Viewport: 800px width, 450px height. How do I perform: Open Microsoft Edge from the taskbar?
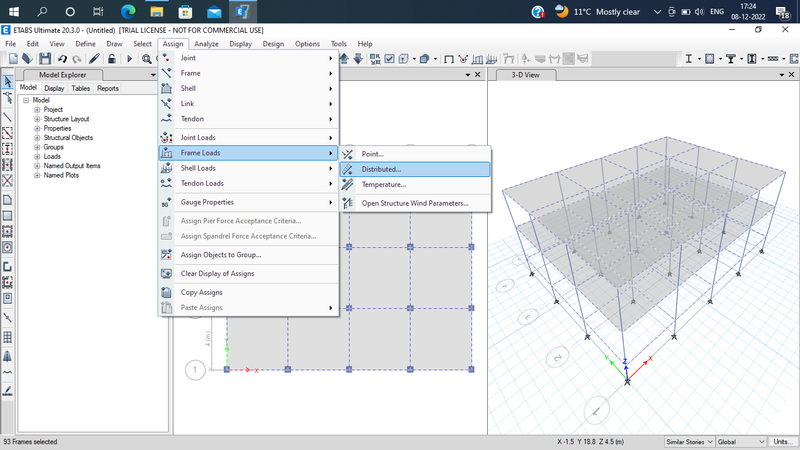pyautogui.click(x=128, y=11)
